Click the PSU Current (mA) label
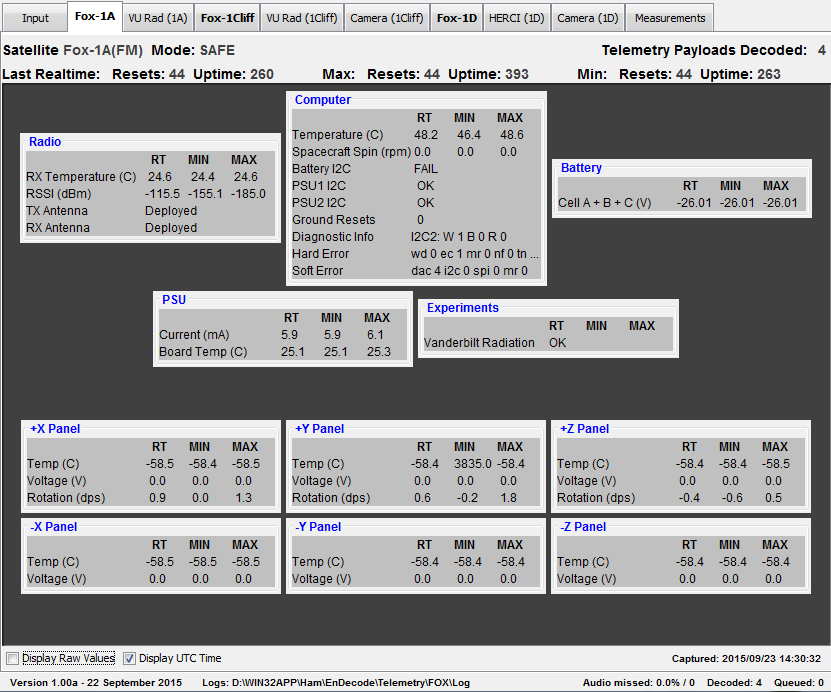 pyautogui.click(x=194, y=335)
